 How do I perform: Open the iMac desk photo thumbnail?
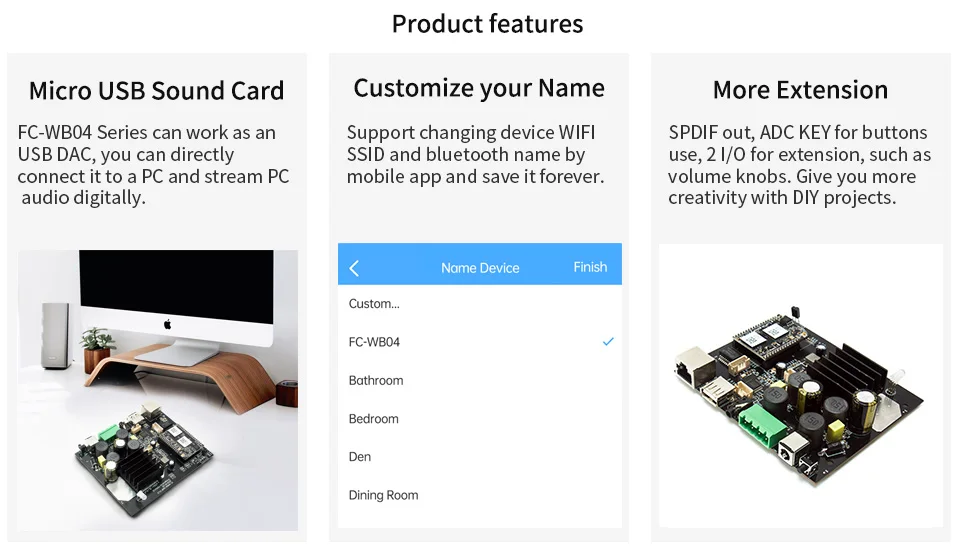(158, 390)
